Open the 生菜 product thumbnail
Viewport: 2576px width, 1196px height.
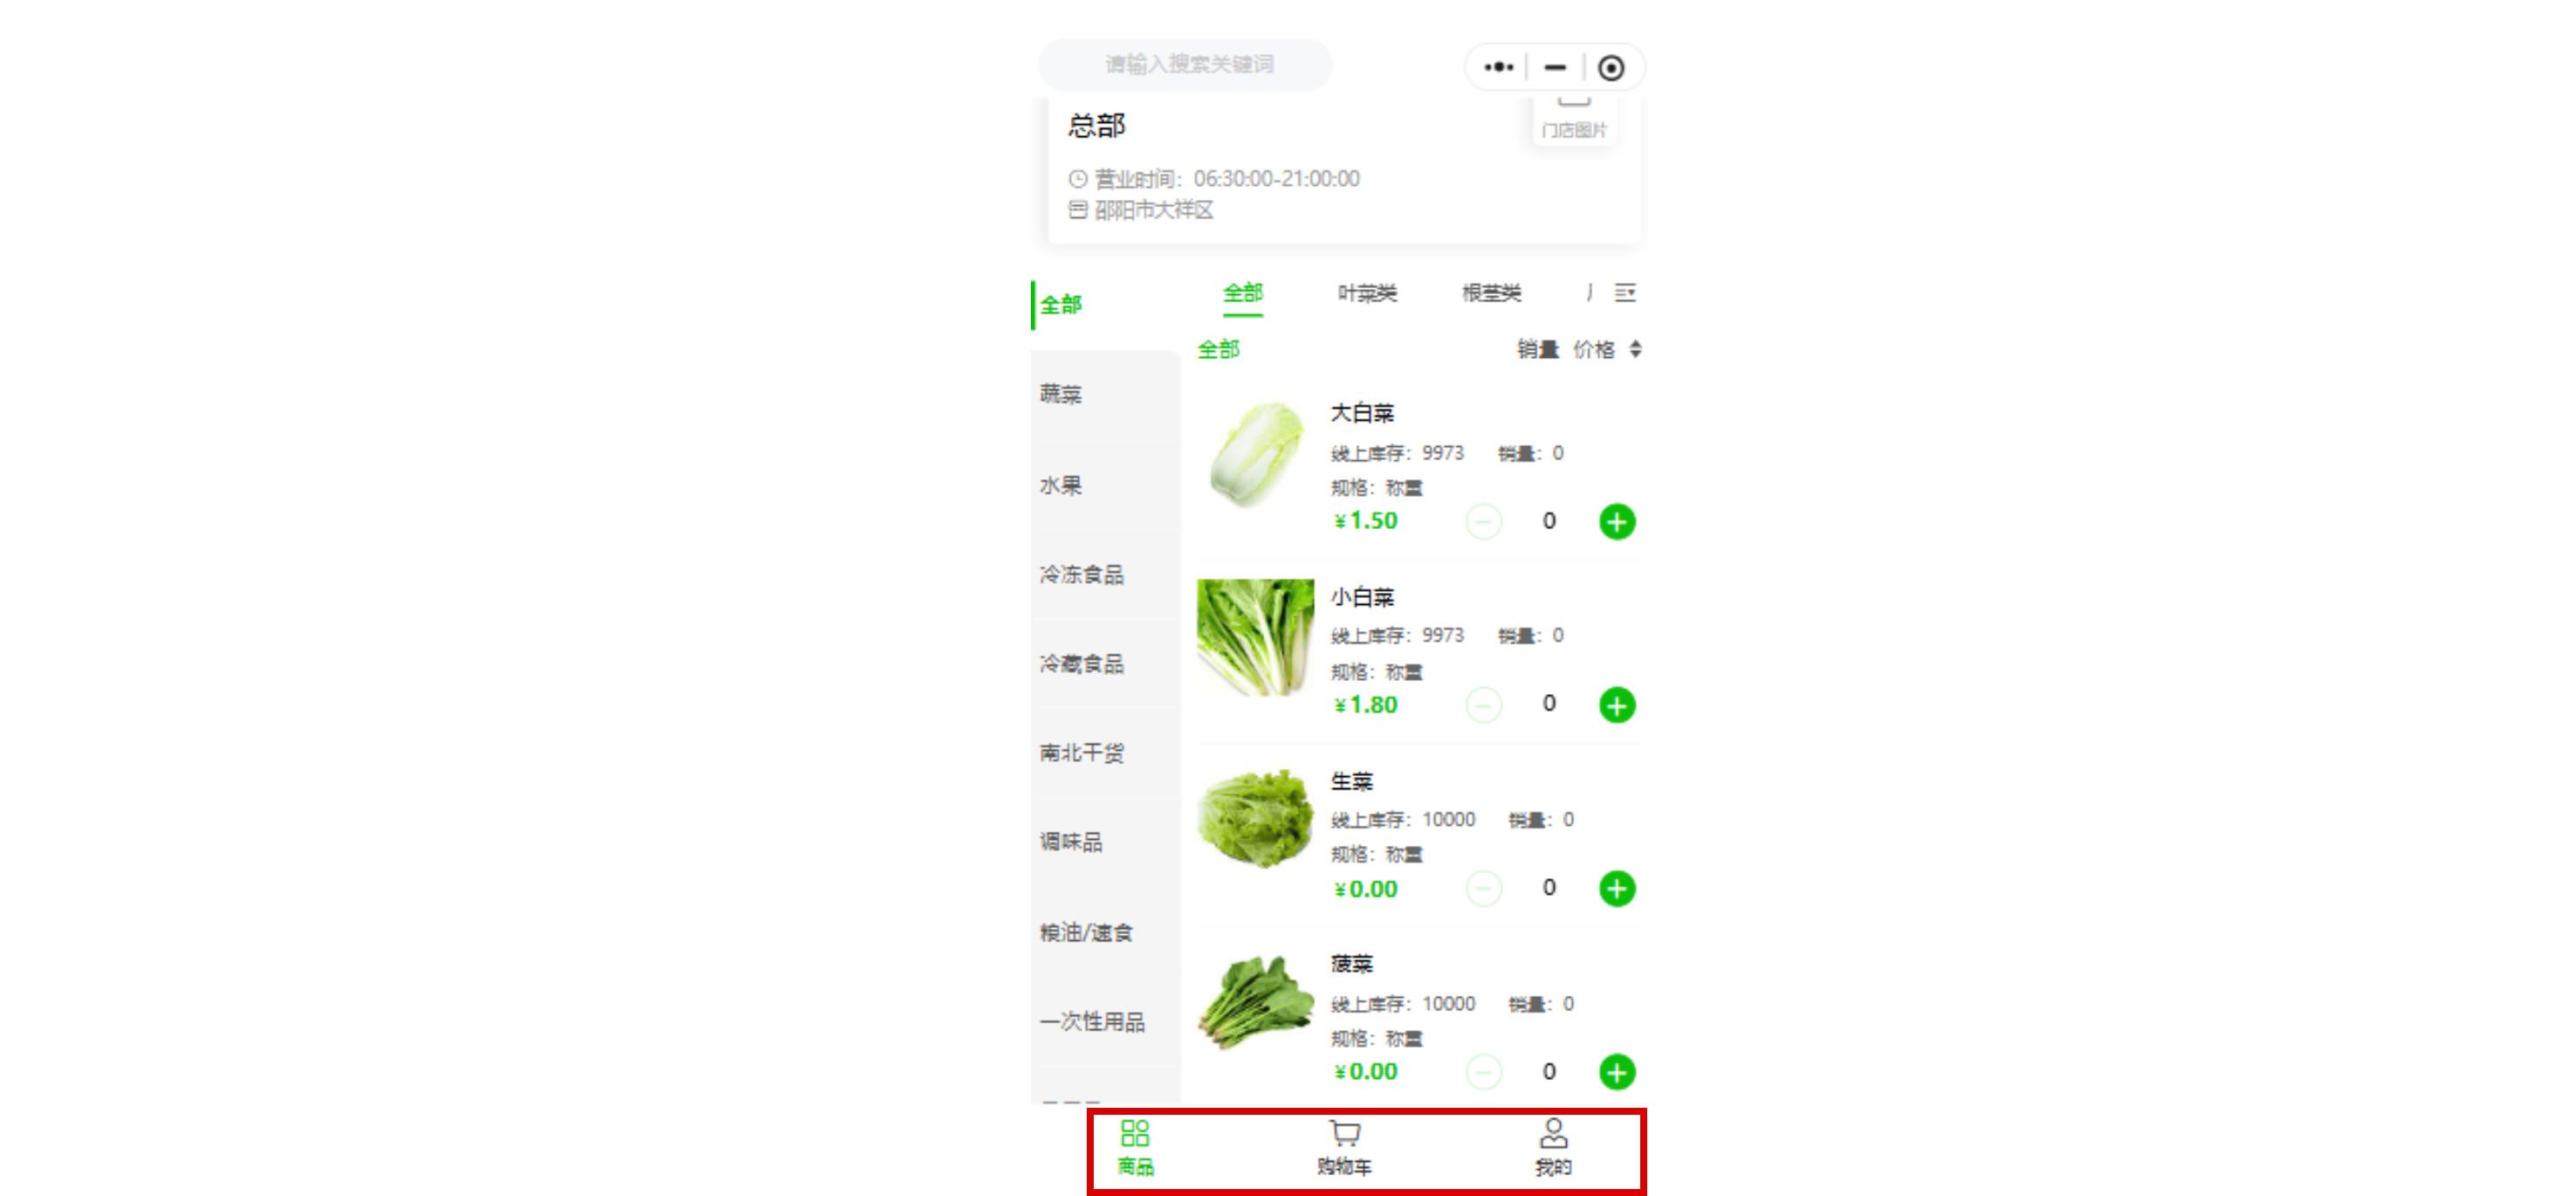tap(1255, 817)
